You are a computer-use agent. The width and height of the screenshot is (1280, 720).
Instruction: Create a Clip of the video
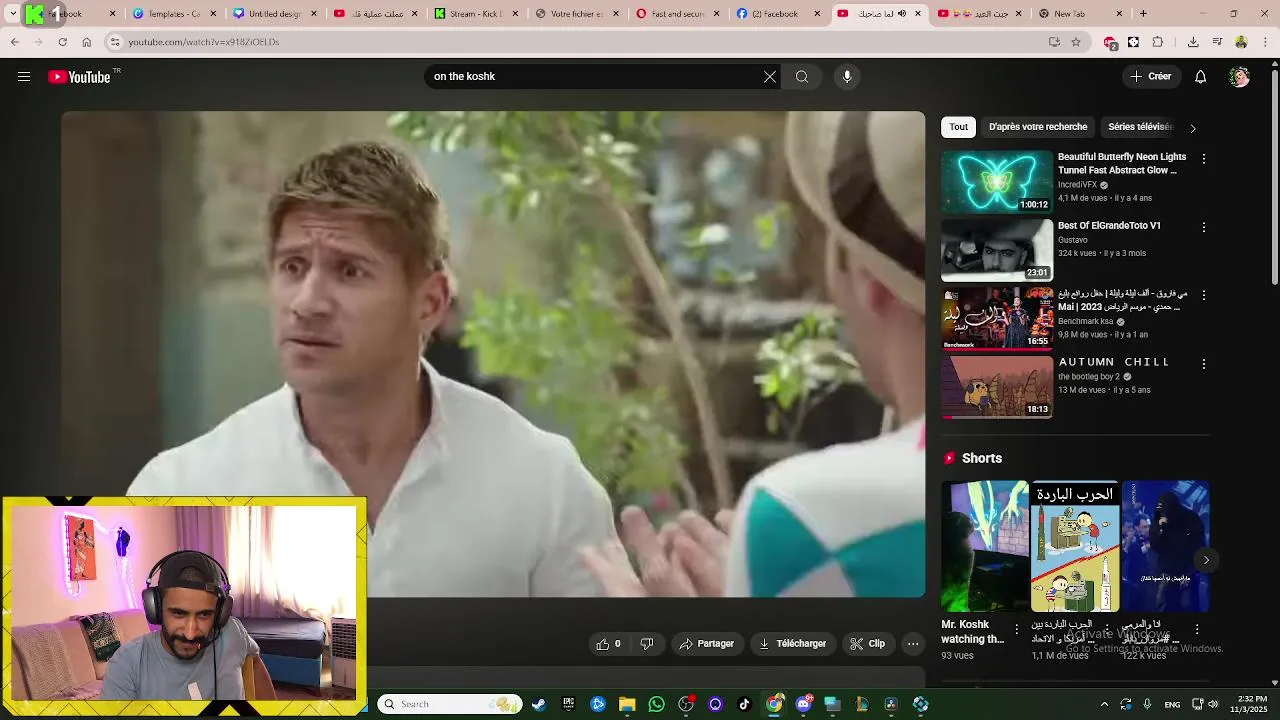868,644
